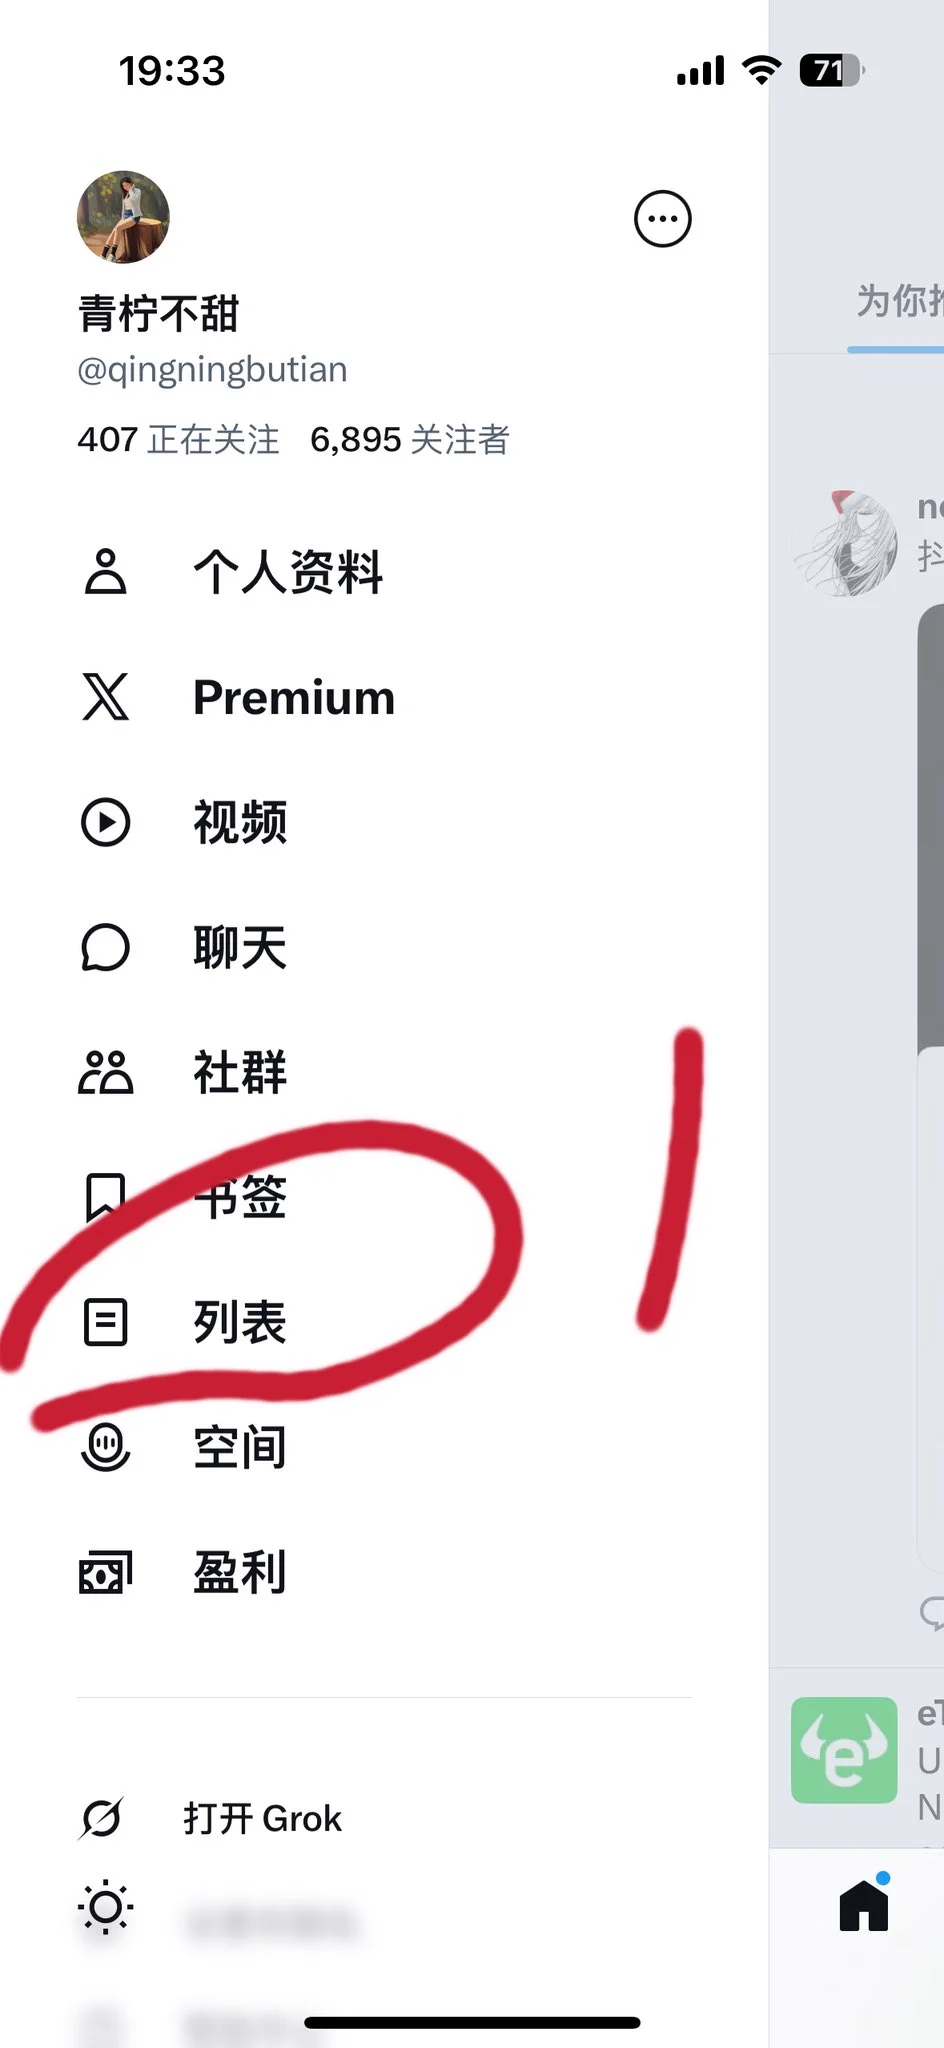The height and width of the screenshot is (2048, 944).
Task: Open the green eToro ad avatar
Action: click(844, 1750)
